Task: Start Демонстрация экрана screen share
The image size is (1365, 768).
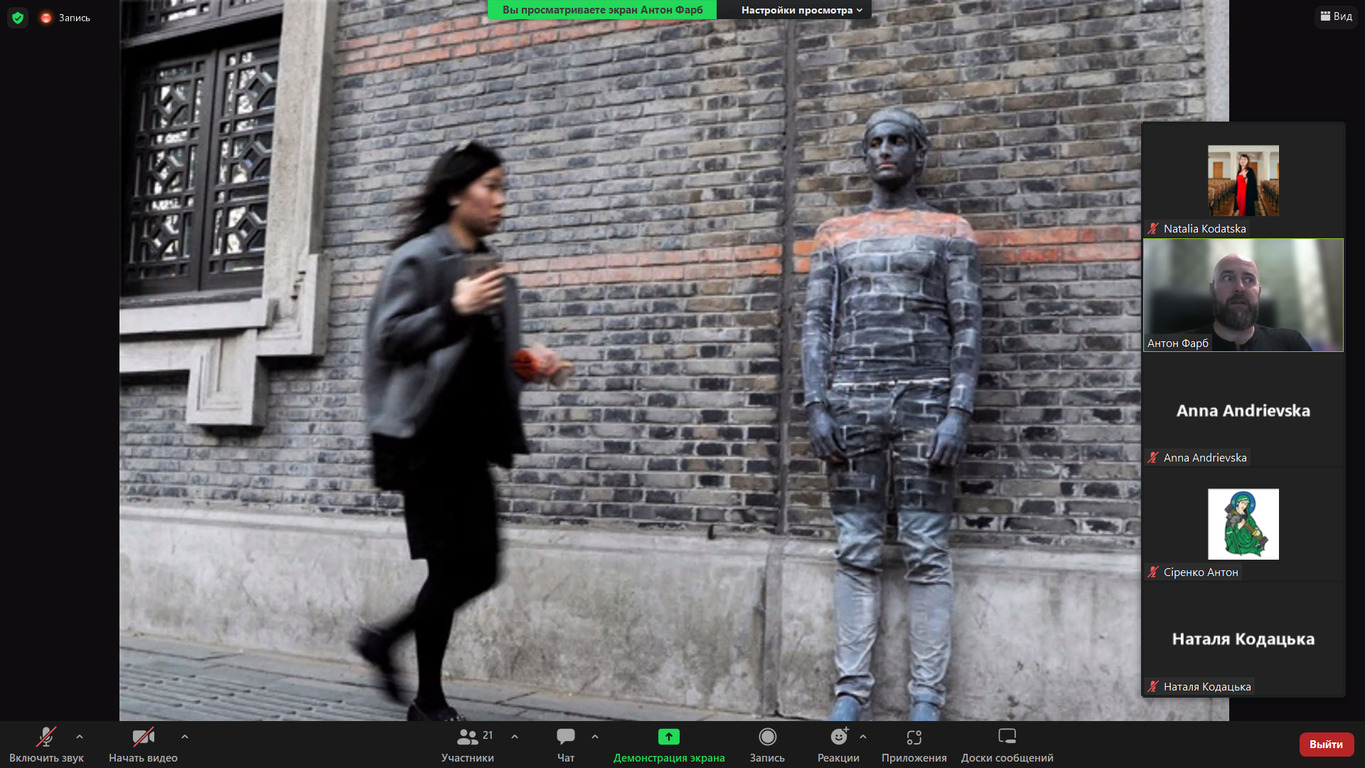Action: click(669, 745)
